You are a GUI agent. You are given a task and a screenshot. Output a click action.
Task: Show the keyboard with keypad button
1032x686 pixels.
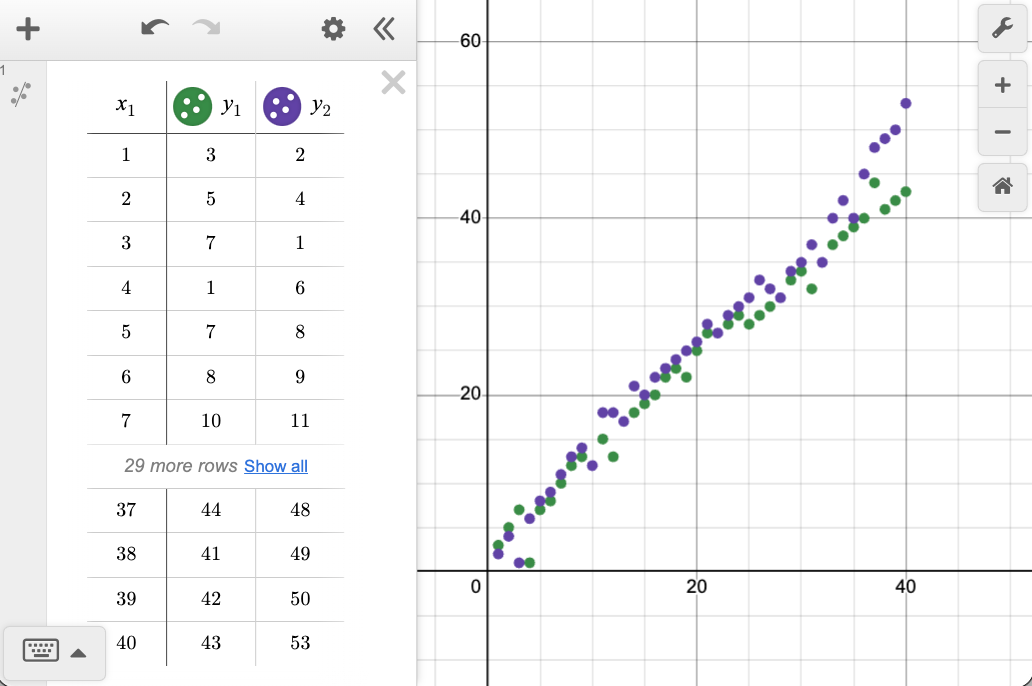41,651
